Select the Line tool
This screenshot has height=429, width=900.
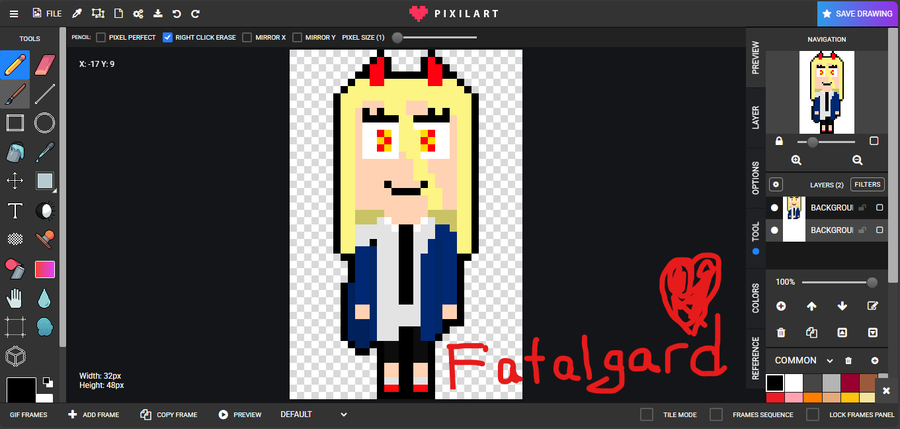click(45, 94)
